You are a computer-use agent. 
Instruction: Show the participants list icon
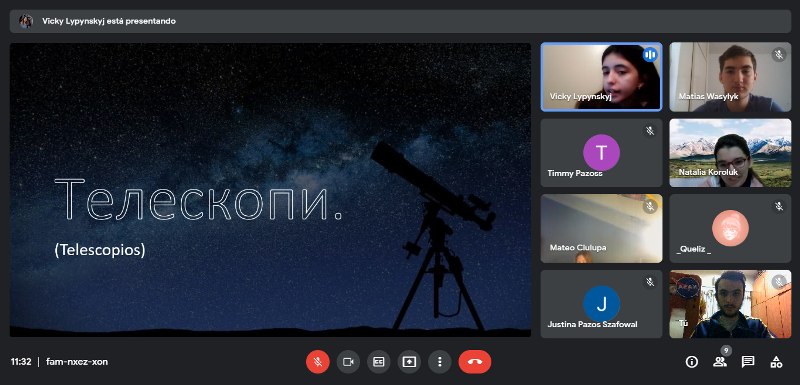(x=720, y=362)
